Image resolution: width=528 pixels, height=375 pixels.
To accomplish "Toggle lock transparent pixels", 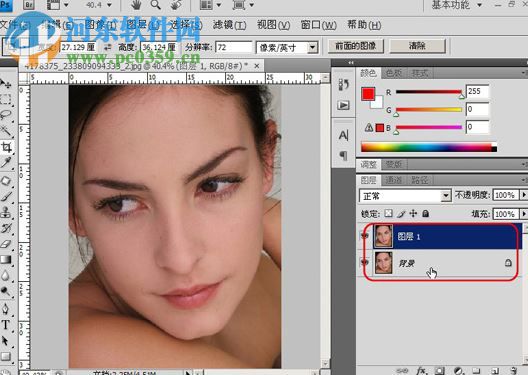I will click(389, 213).
